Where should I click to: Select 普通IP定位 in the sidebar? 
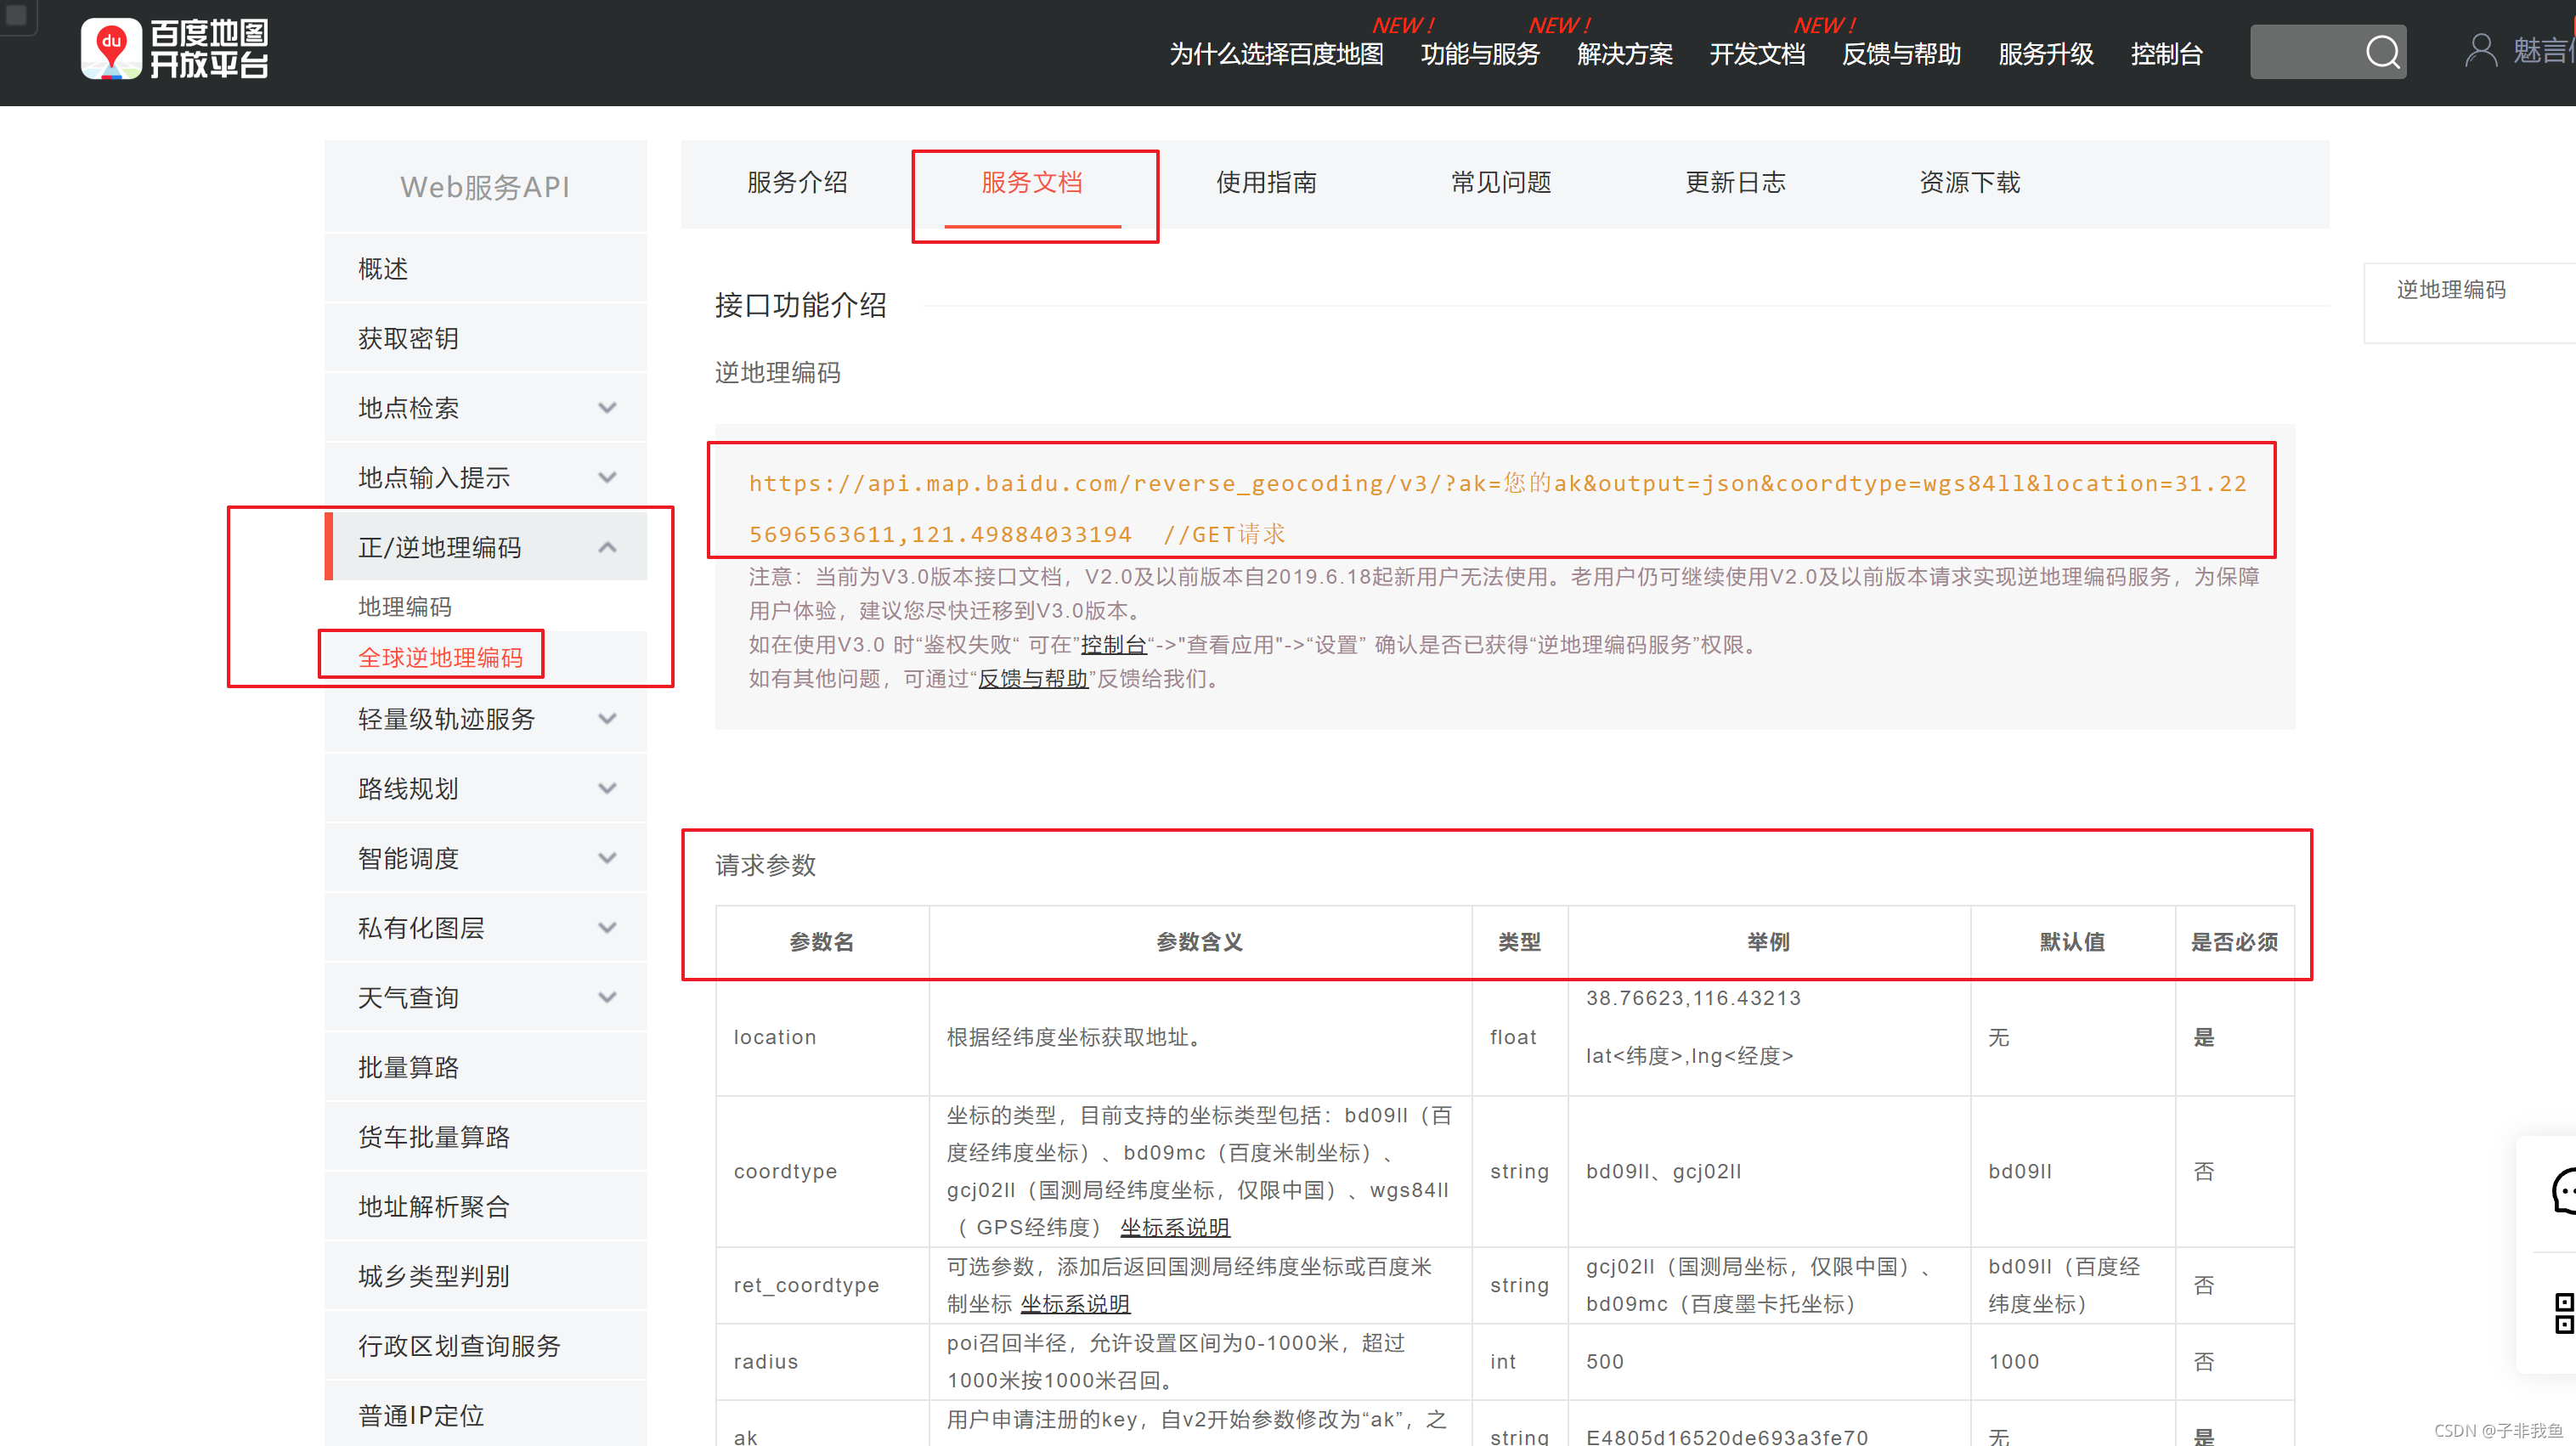tap(486, 1415)
